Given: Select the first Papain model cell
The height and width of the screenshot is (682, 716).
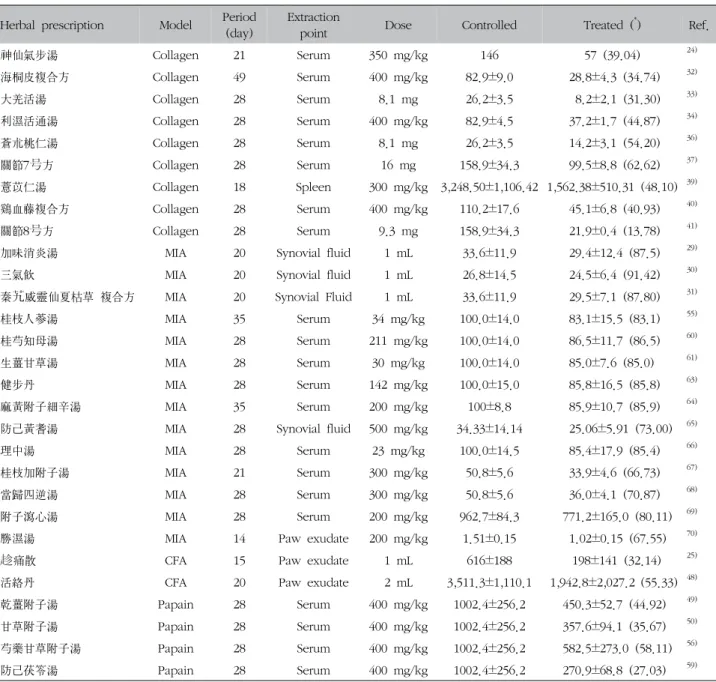Looking at the screenshot, I should pyautogui.click(x=175, y=605).
